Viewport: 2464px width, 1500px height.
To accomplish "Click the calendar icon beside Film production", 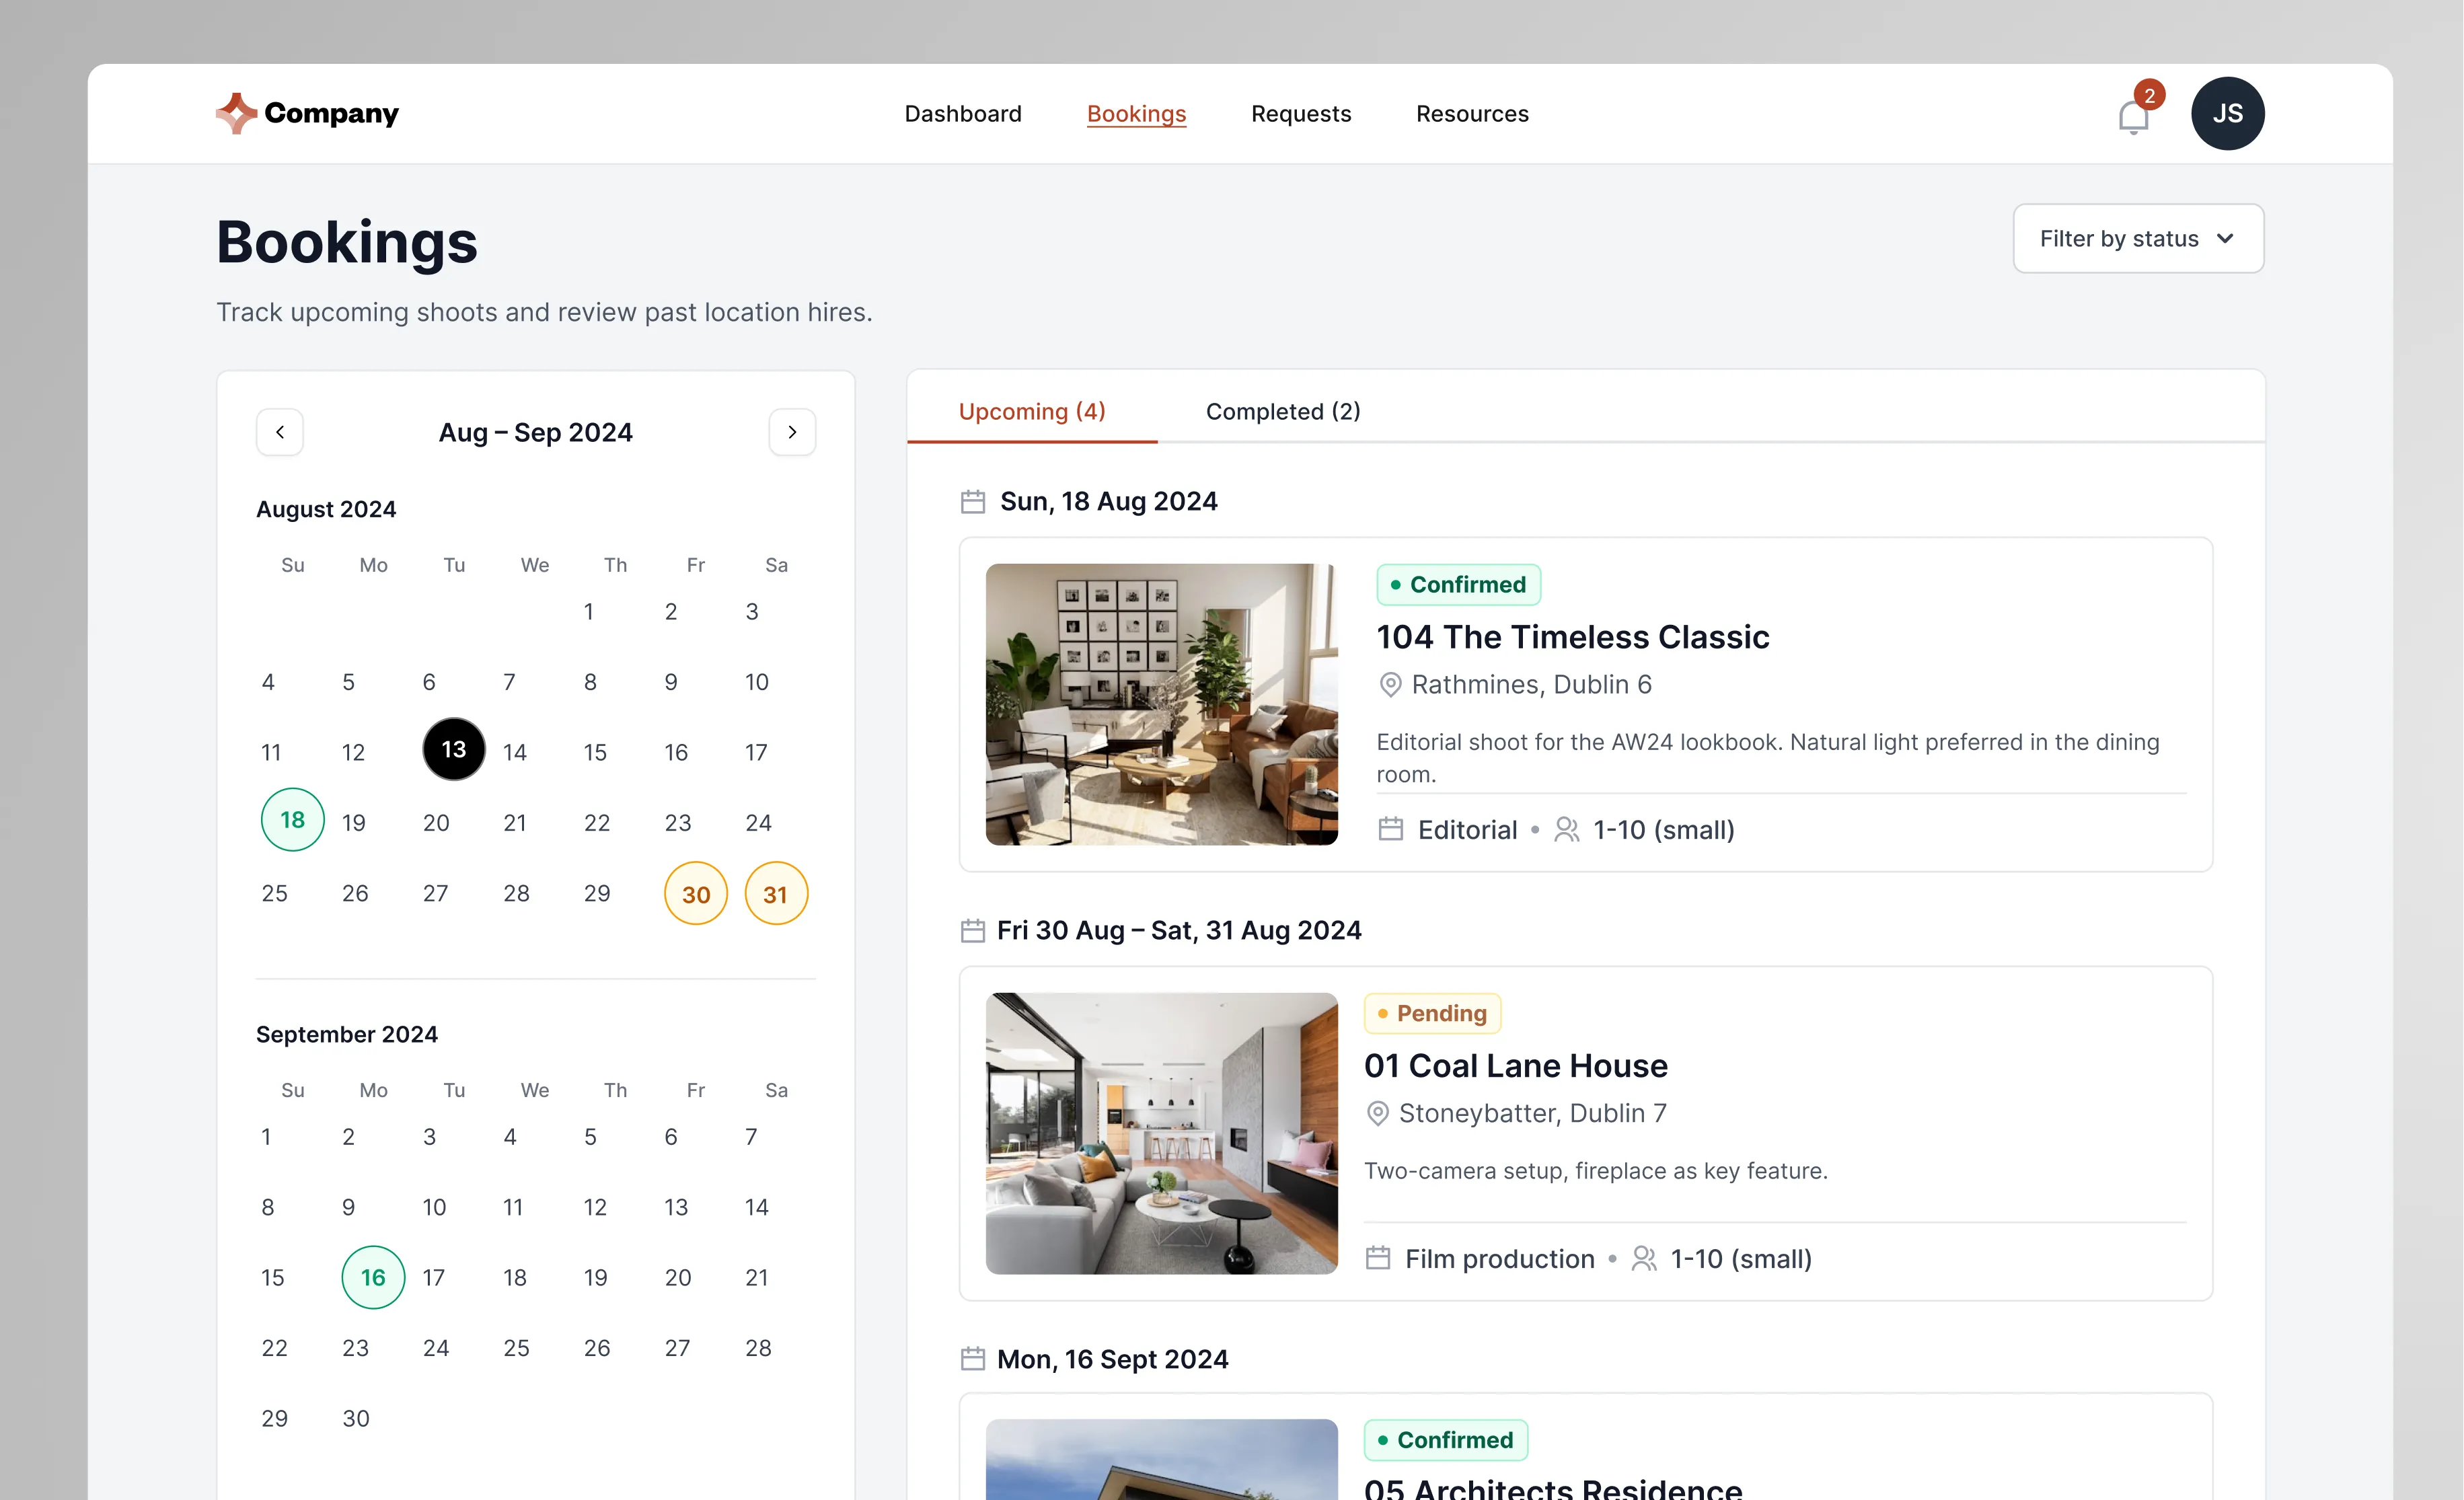I will coord(1378,1258).
